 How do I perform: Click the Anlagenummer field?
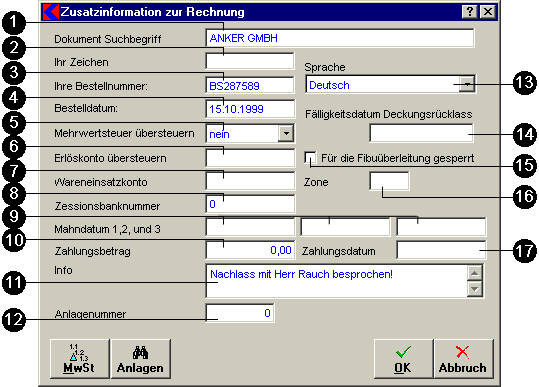pyautogui.click(x=240, y=313)
